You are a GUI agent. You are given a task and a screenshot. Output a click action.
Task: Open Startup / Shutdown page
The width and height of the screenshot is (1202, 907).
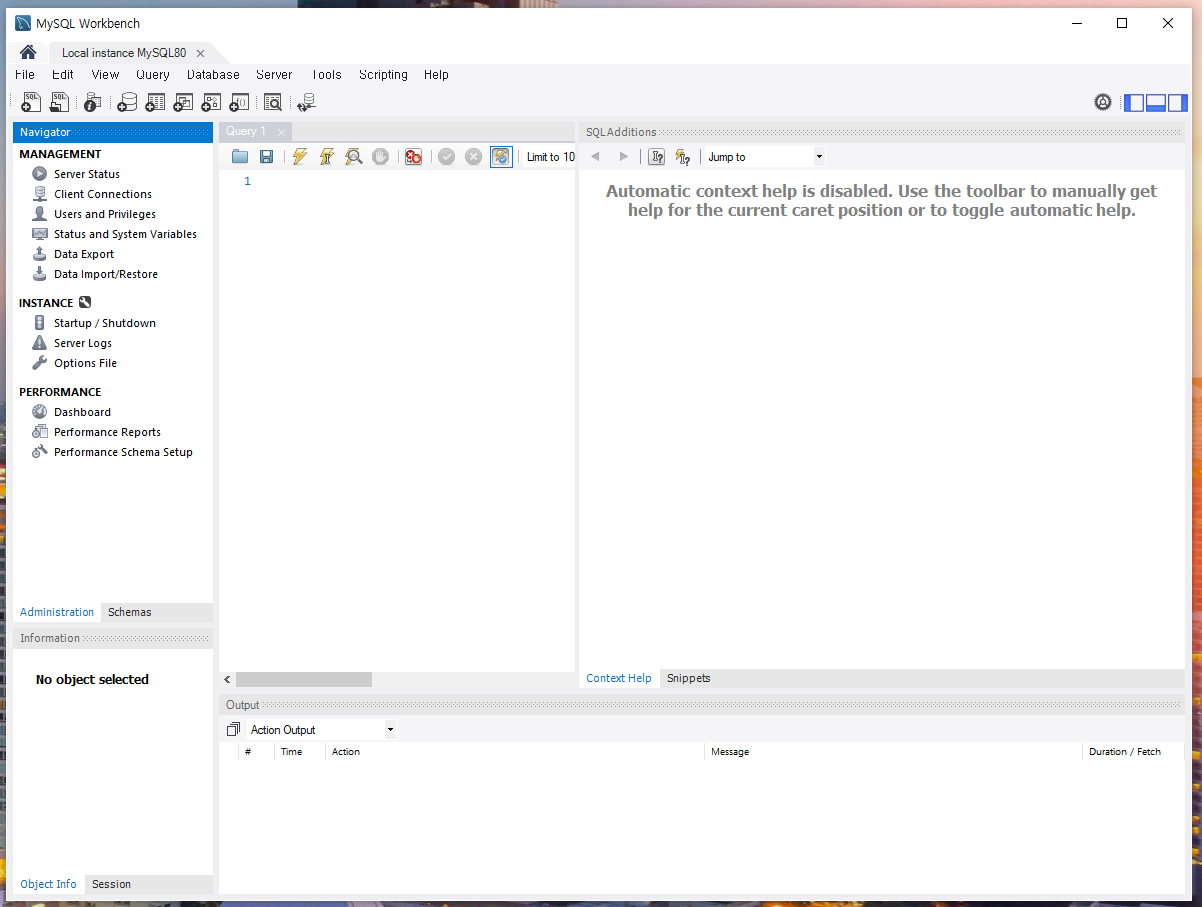click(105, 323)
